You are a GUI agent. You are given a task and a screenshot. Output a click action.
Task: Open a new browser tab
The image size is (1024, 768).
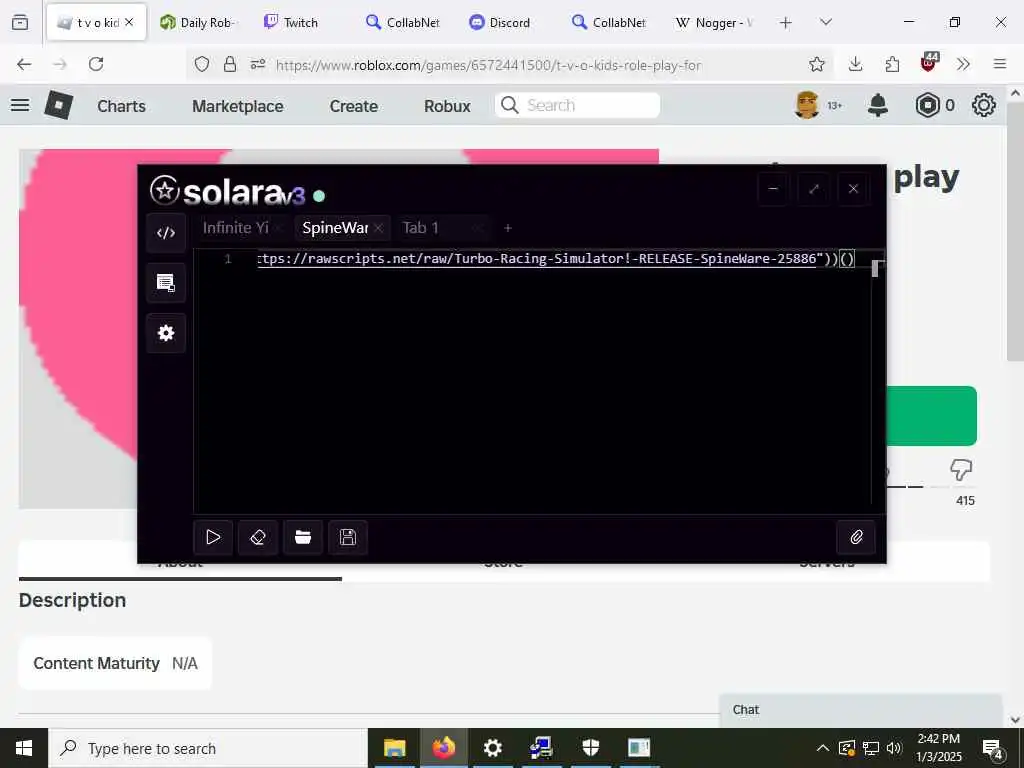coord(786,23)
